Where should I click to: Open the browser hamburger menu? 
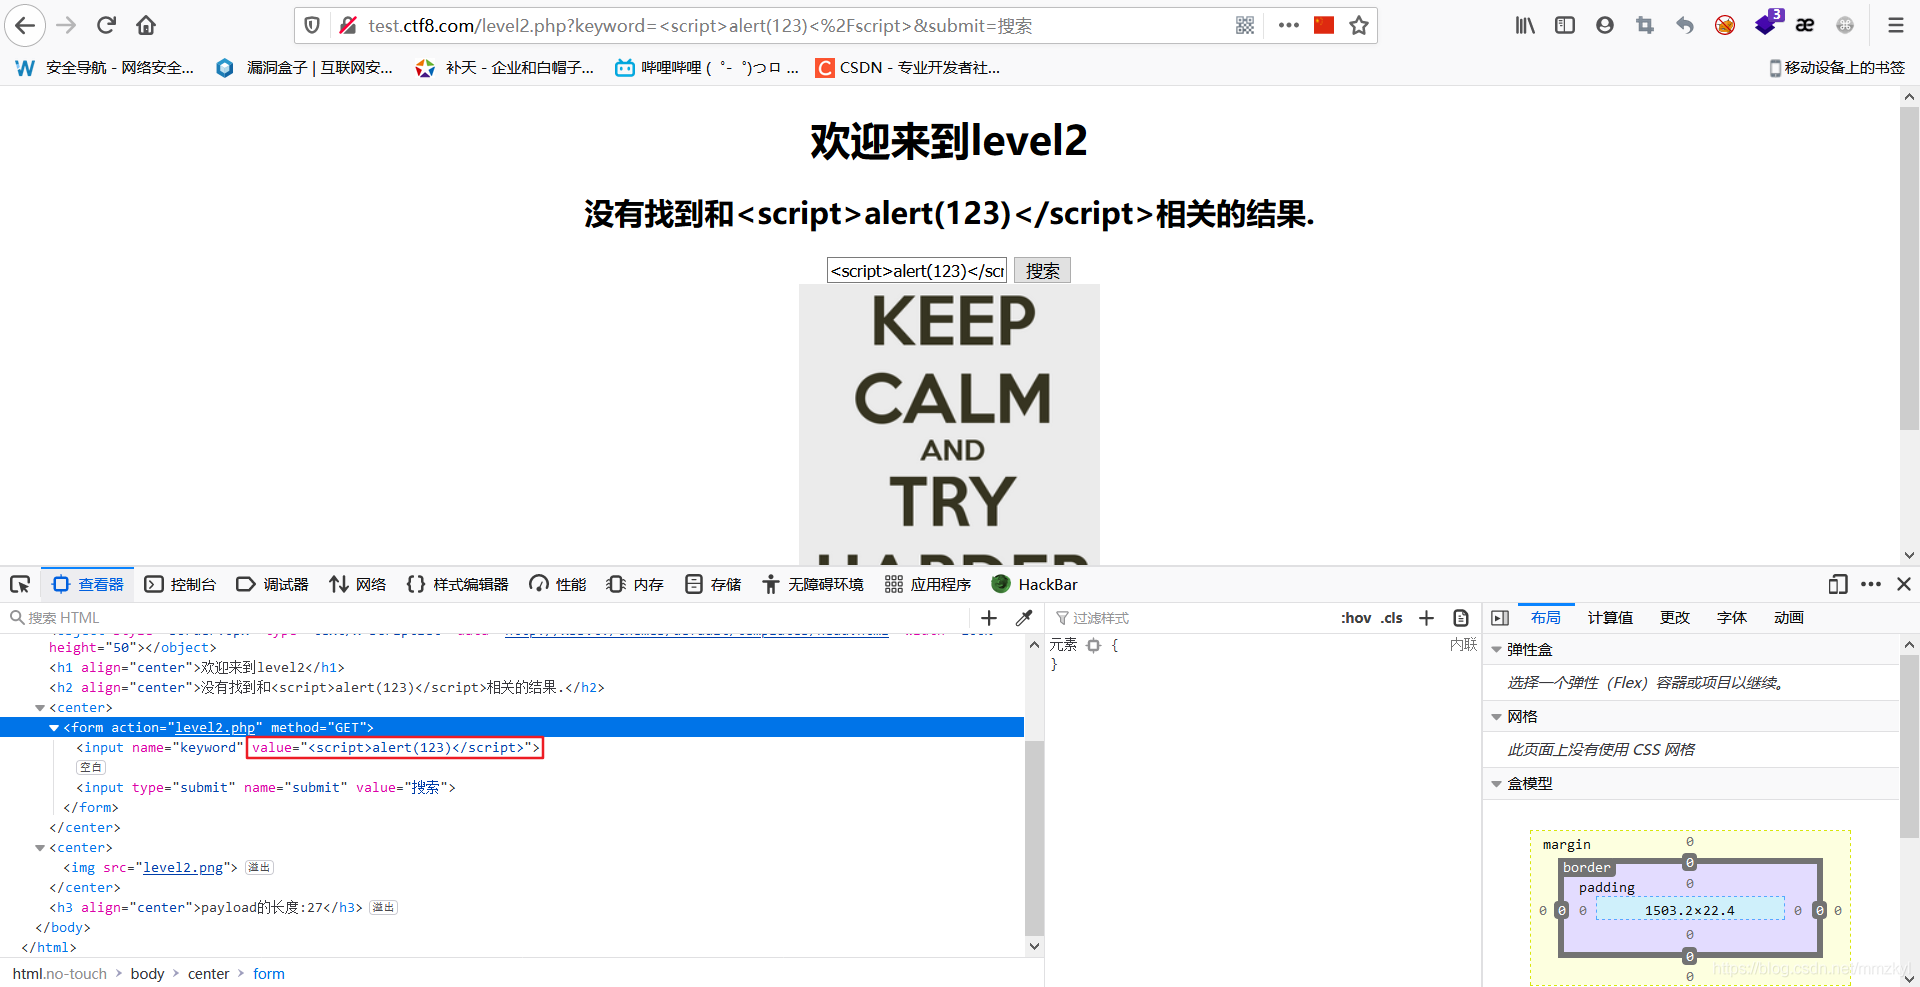(x=1896, y=25)
